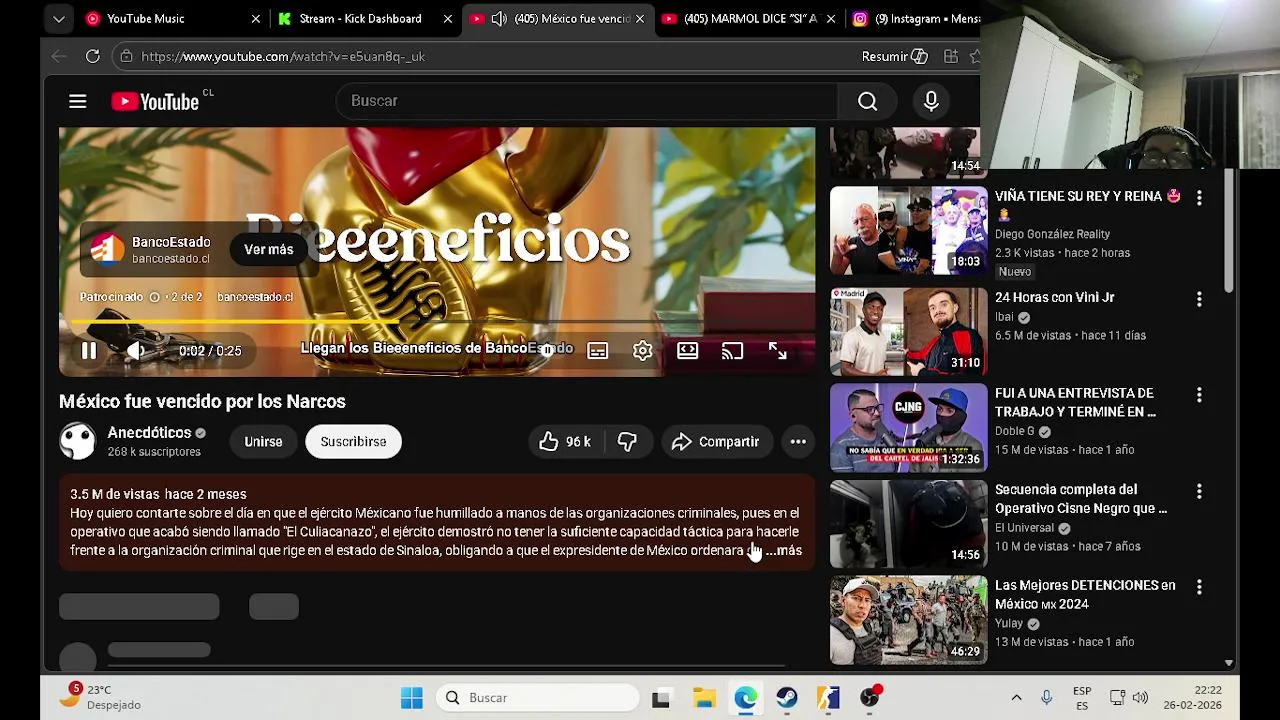Open the tab list dropdown chevron

click(58, 18)
